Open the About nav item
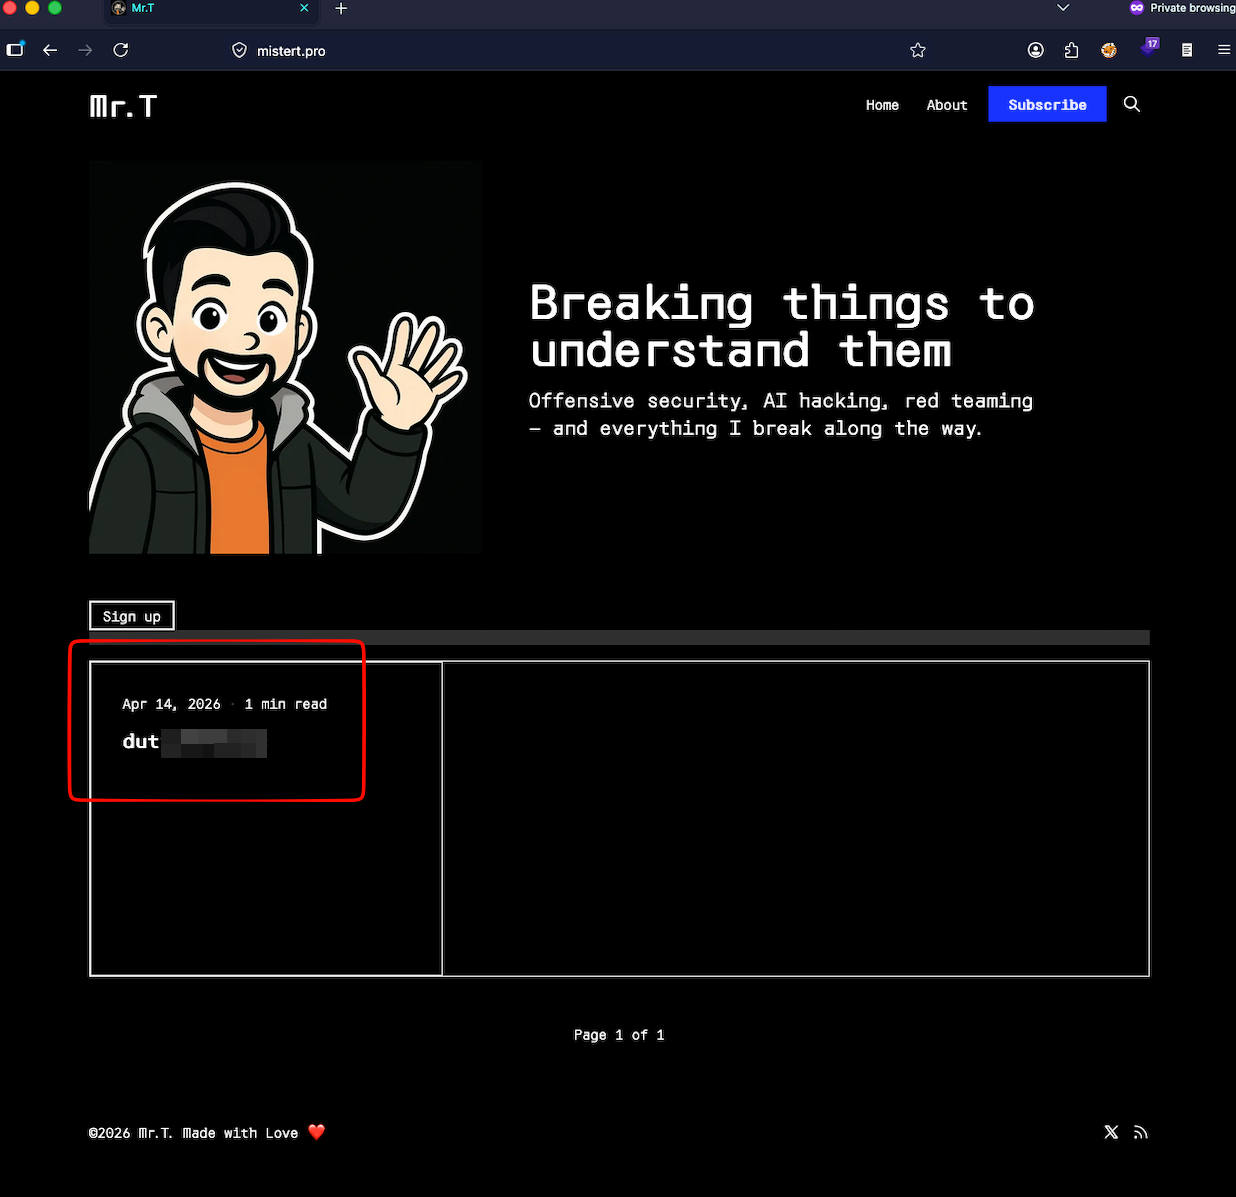The image size is (1236, 1197). click(946, 105)
